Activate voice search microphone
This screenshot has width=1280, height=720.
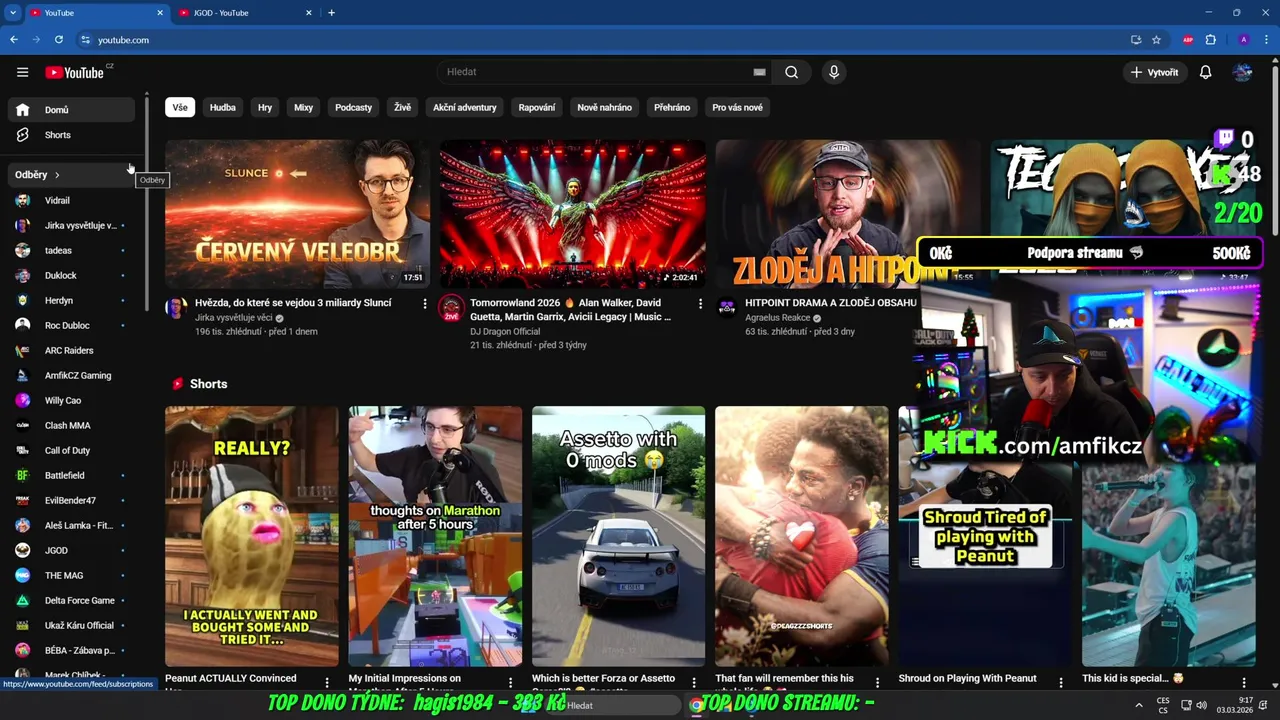click(x=833, y=72)
